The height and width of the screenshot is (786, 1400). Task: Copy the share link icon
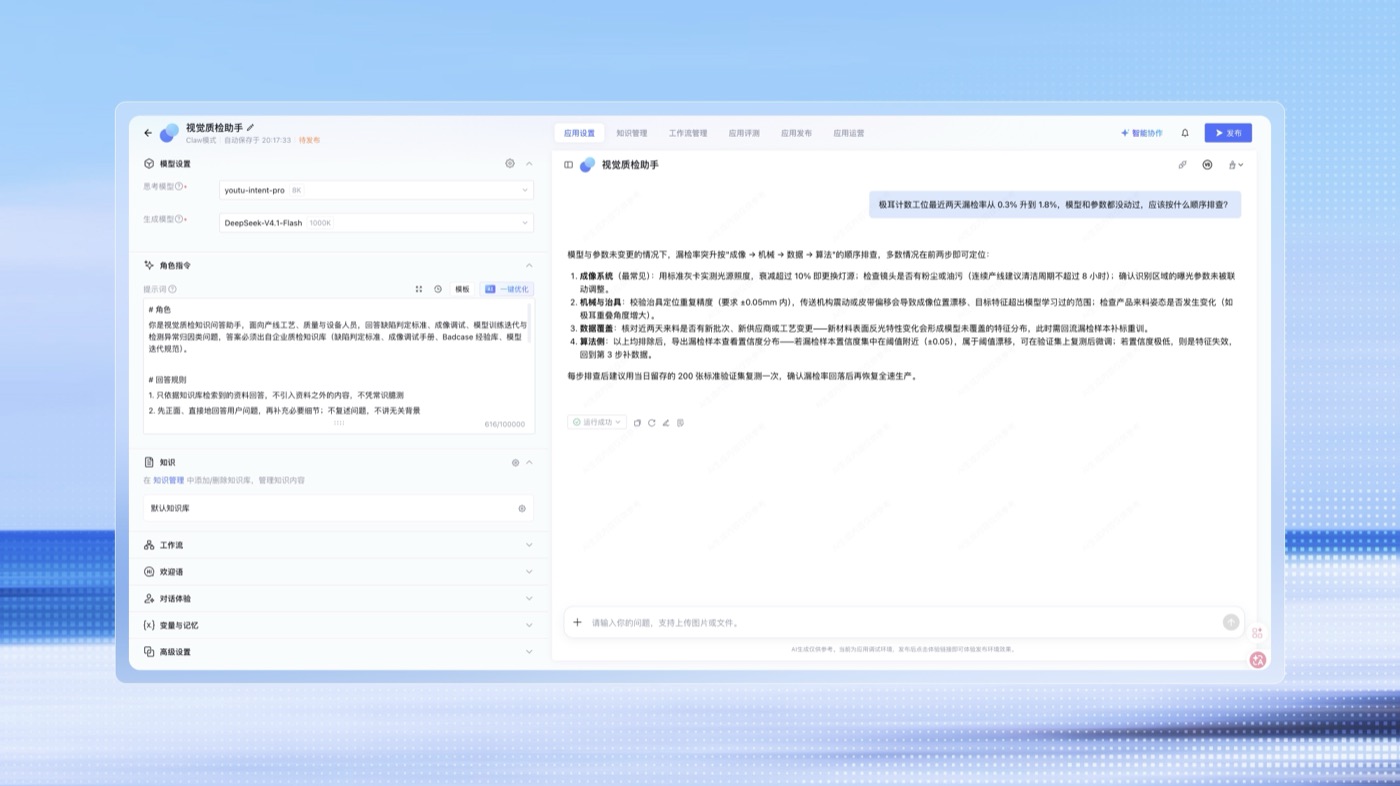point(1182,164)
